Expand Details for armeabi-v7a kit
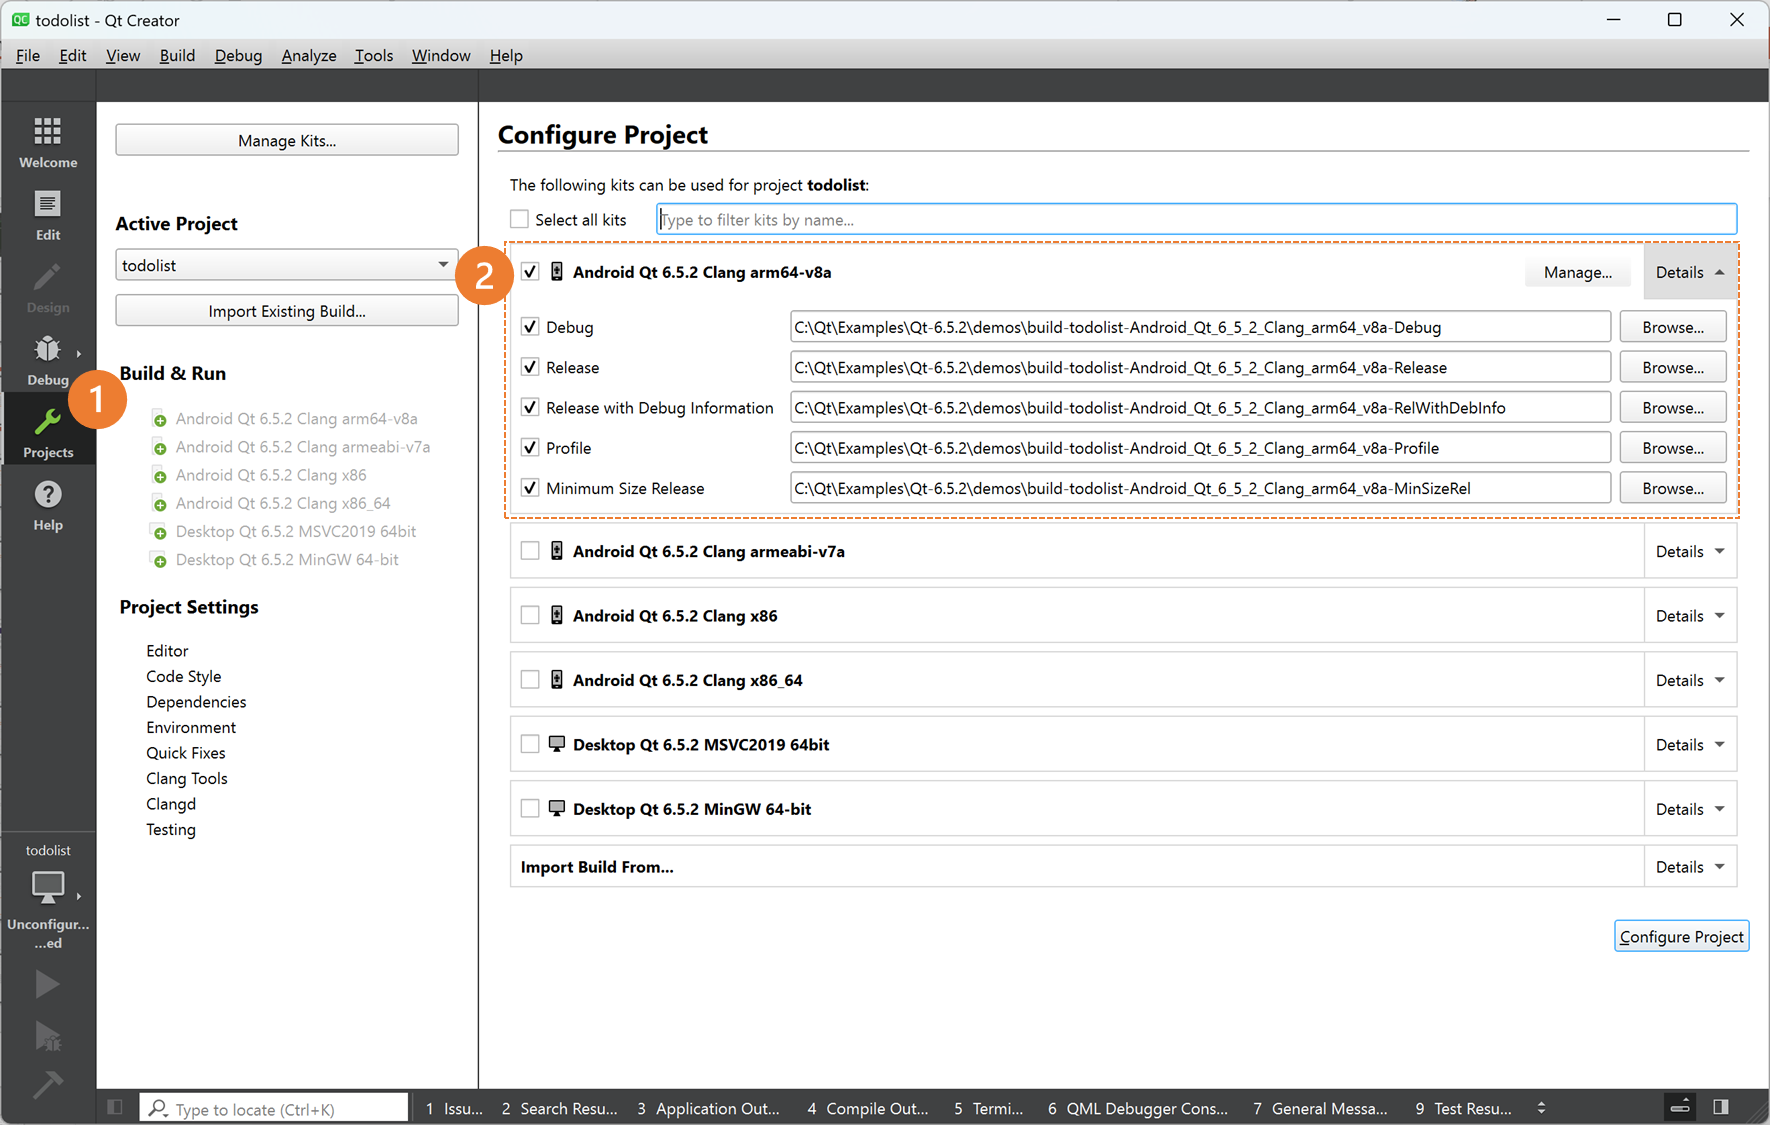Screen dimensions: 1770x1125 pos(1690,551)
